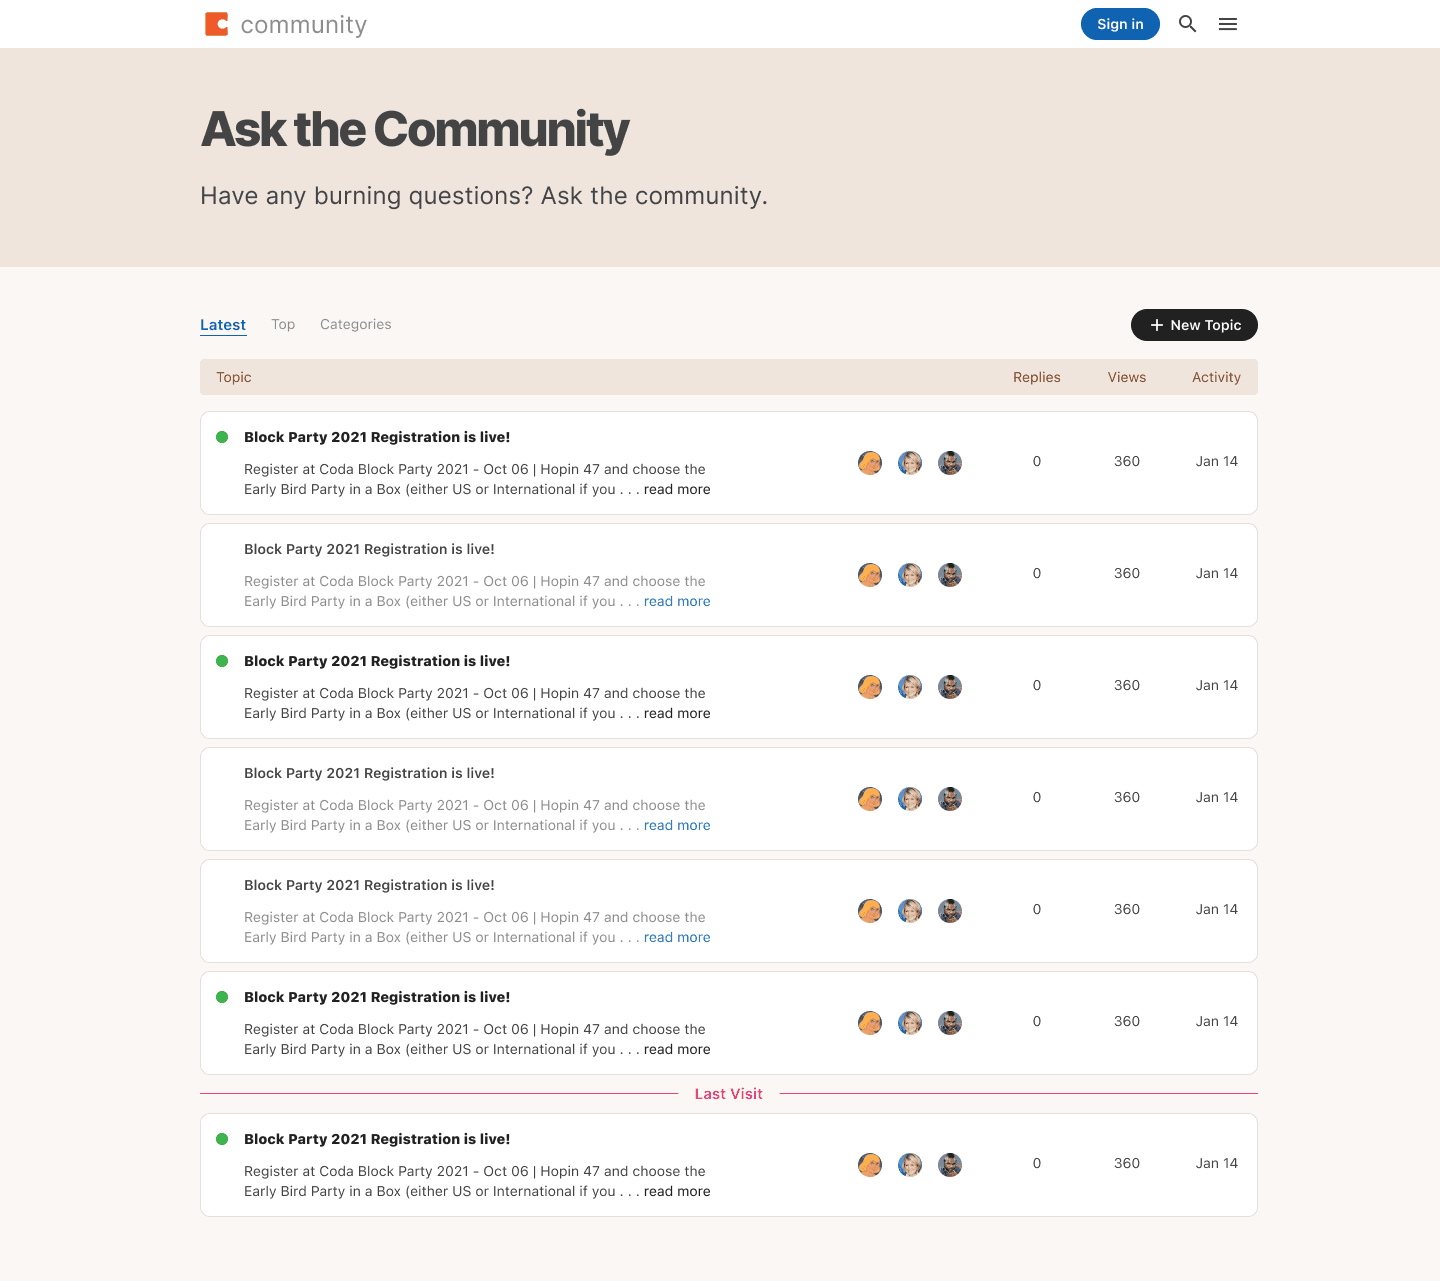Image resolution: width=1440 pixels, height=1281 pixels.
Task: Click the Topic column header
Action: 234,377
